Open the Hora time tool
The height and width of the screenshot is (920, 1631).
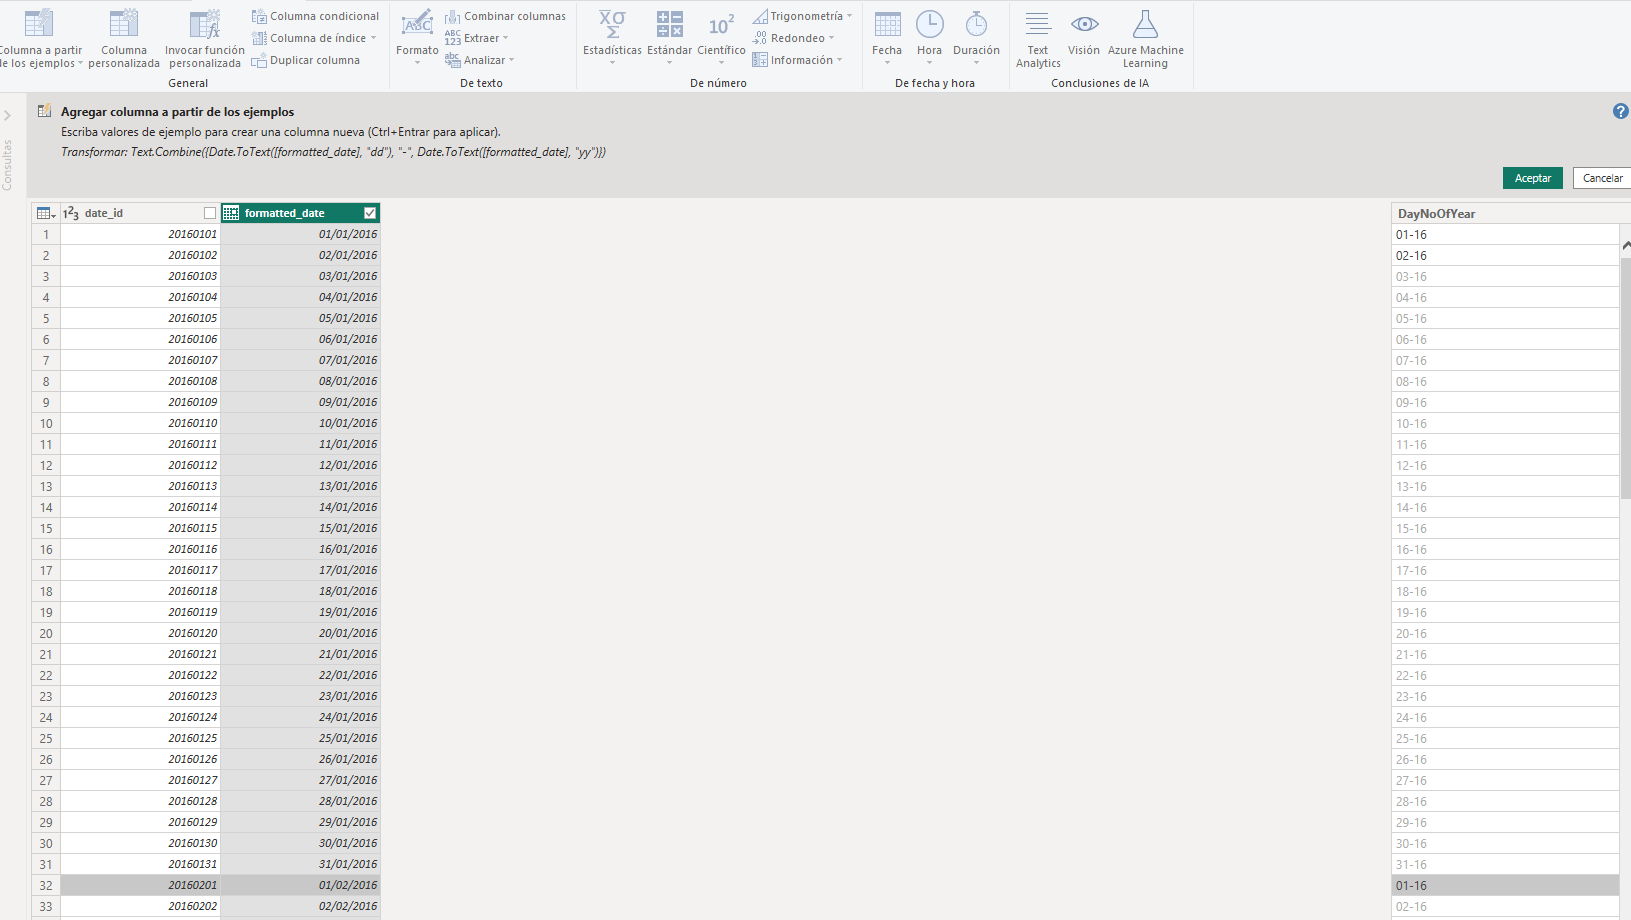pyautogui.click(x=929, y=37)
